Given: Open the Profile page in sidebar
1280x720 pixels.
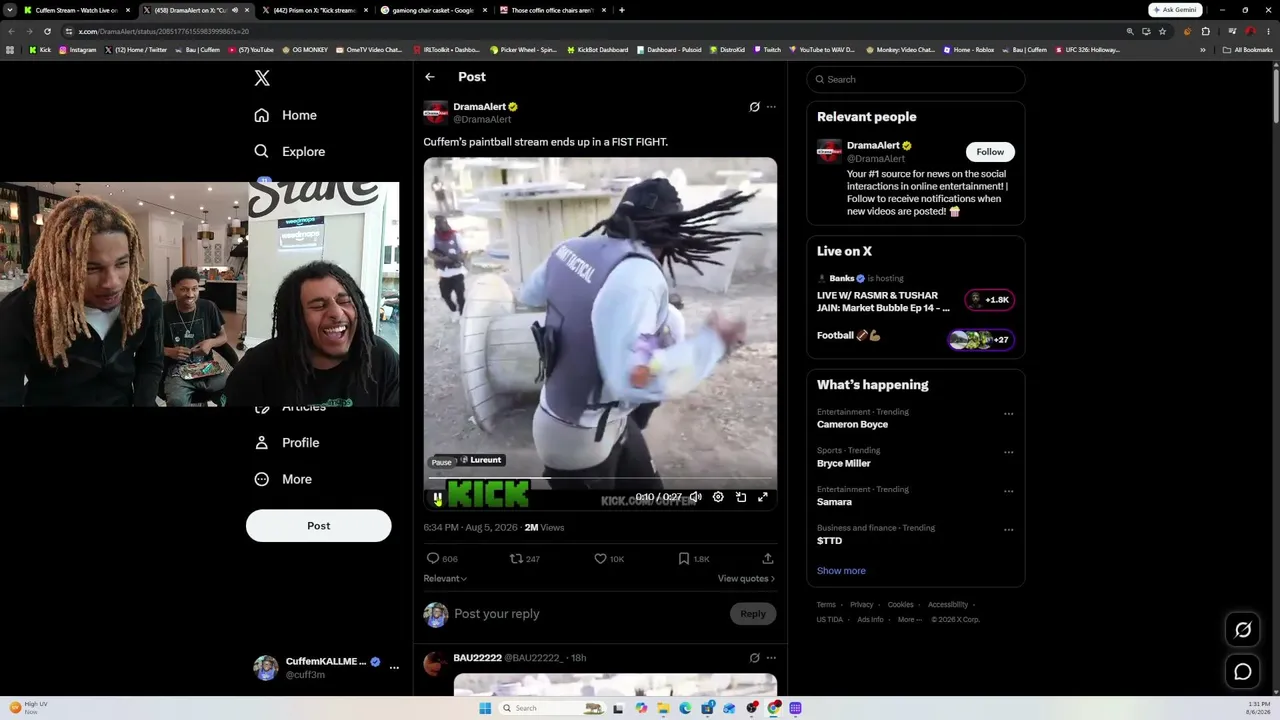Looking at the screenshot, I should coord(287,442).
